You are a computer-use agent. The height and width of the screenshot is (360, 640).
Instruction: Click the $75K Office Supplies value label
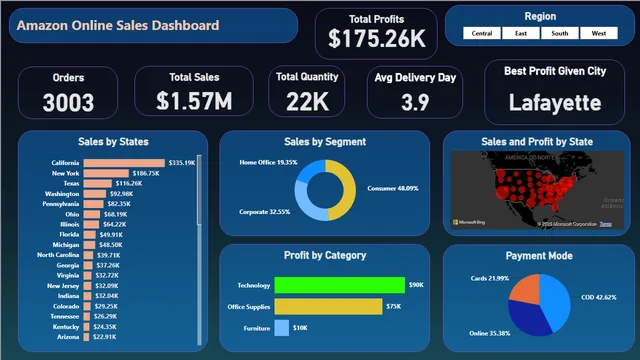tap(393, 307)
